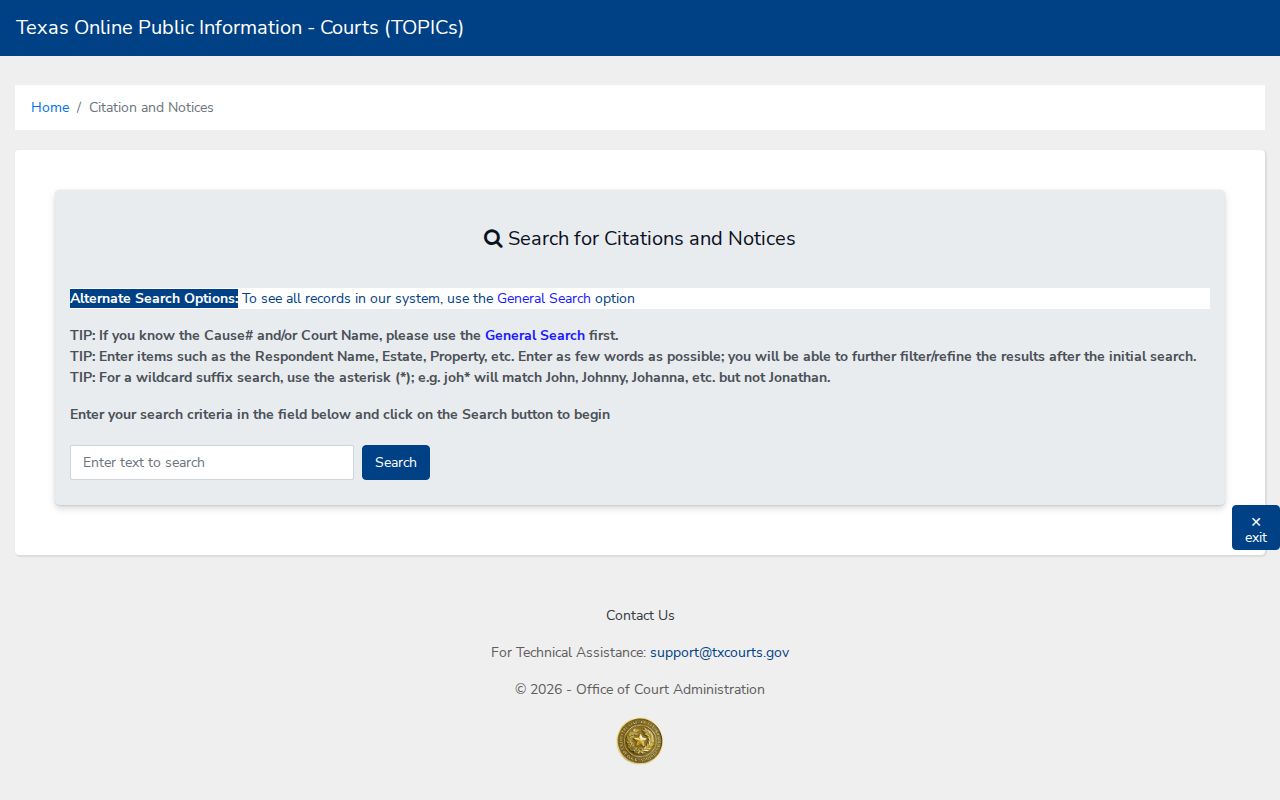Screen dimensions: 1280x800
Task: Click the 'Alternate Search Options:' label
Action: pyautogui.click(x=154, y=298)
